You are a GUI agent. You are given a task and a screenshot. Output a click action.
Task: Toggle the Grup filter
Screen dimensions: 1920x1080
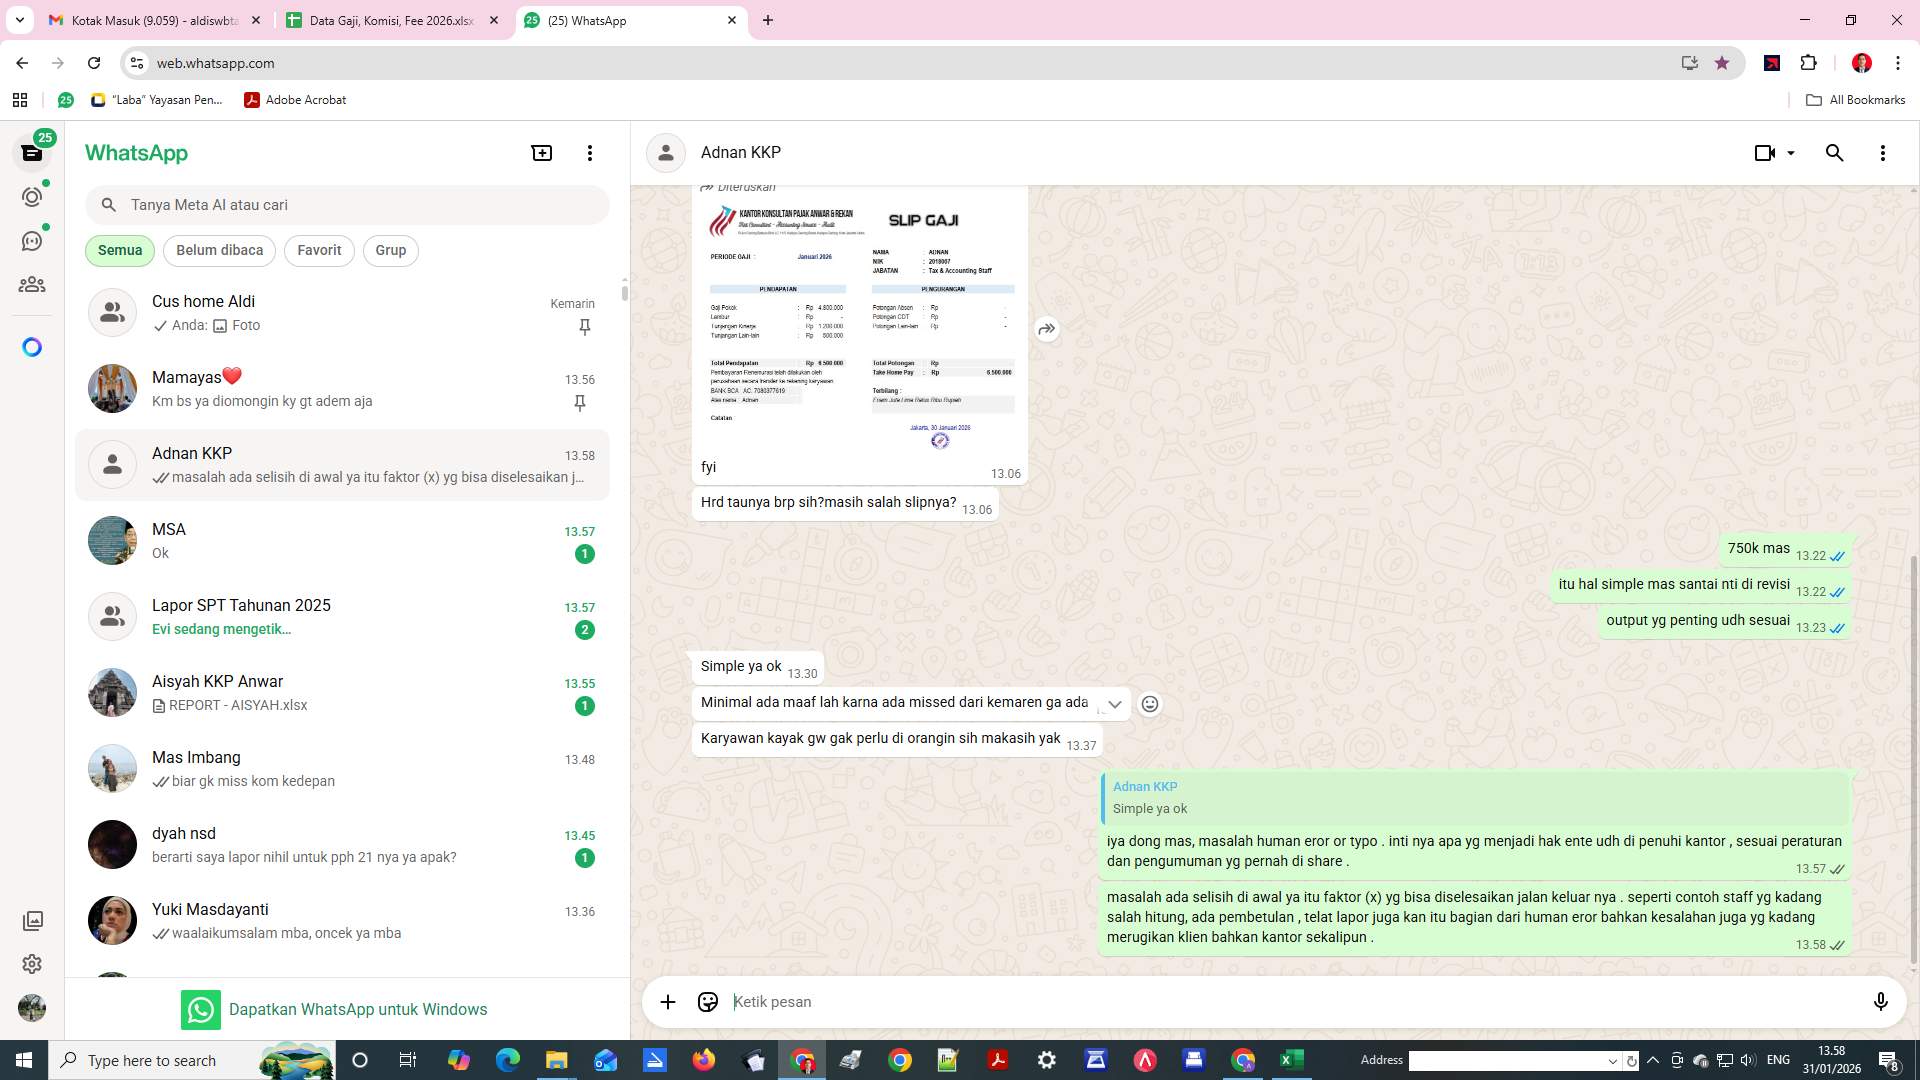tap(390, 250)
